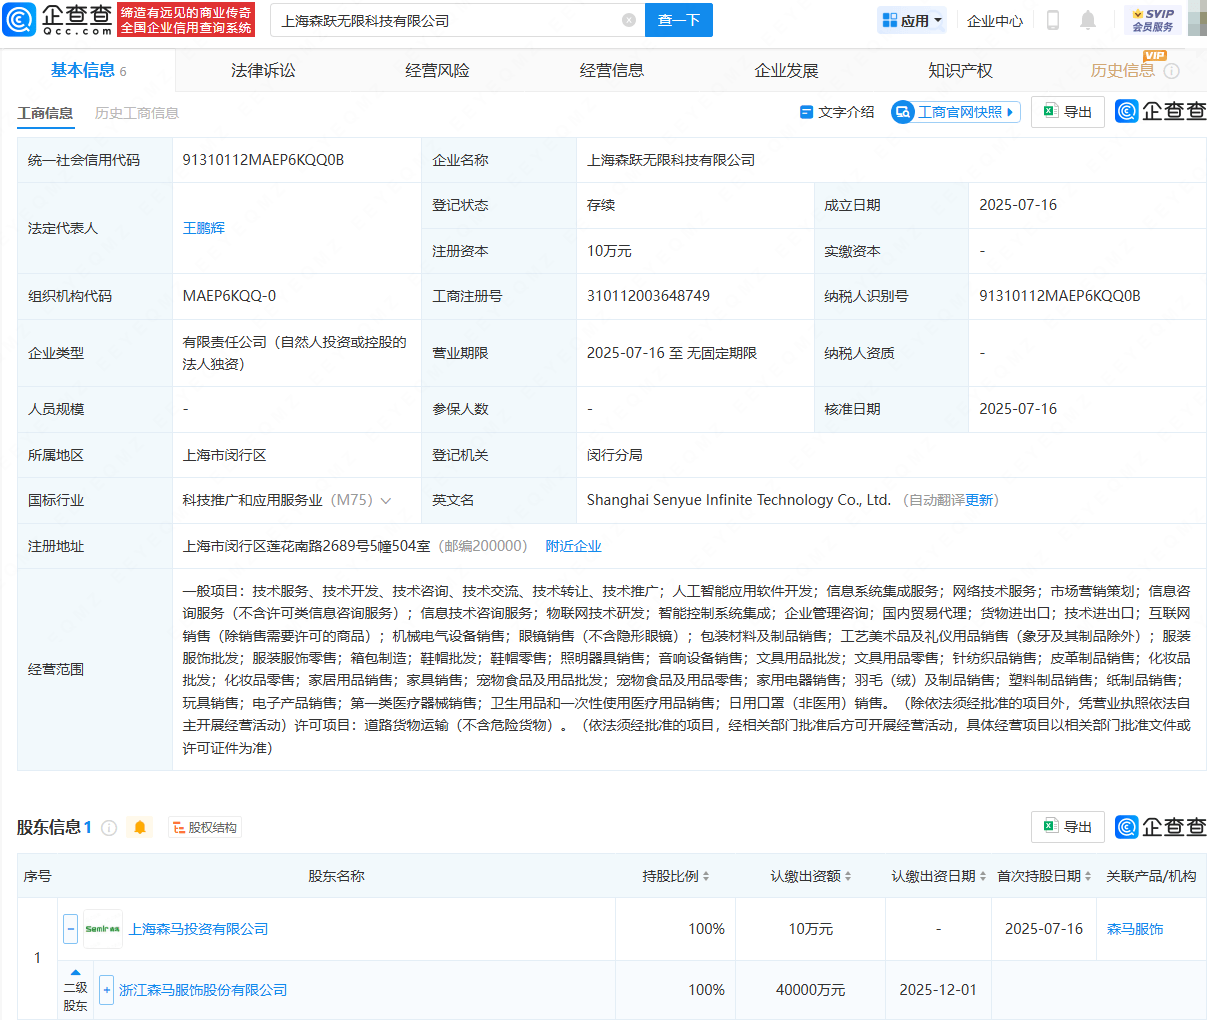Click the Excel 导出 icon above shareholder table

(x=1053, y=827)
